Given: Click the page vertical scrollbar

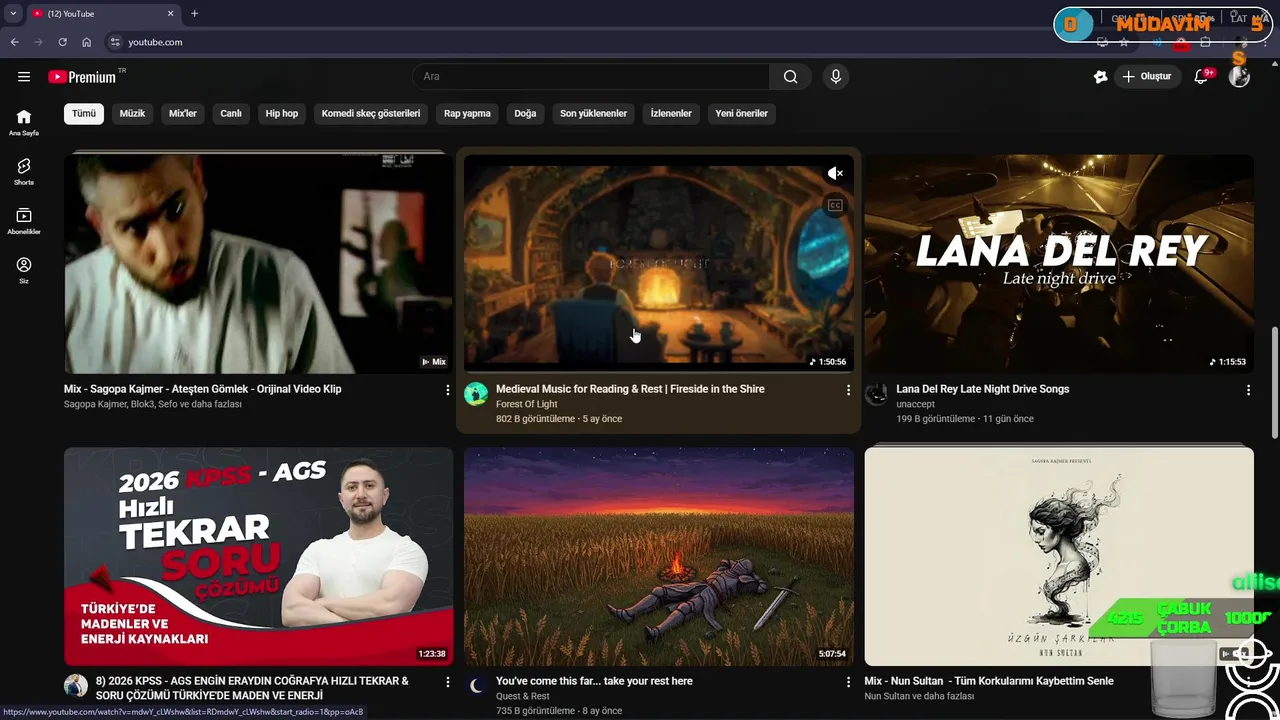Looking at the screenshot, I should [x=1274, y=381].
